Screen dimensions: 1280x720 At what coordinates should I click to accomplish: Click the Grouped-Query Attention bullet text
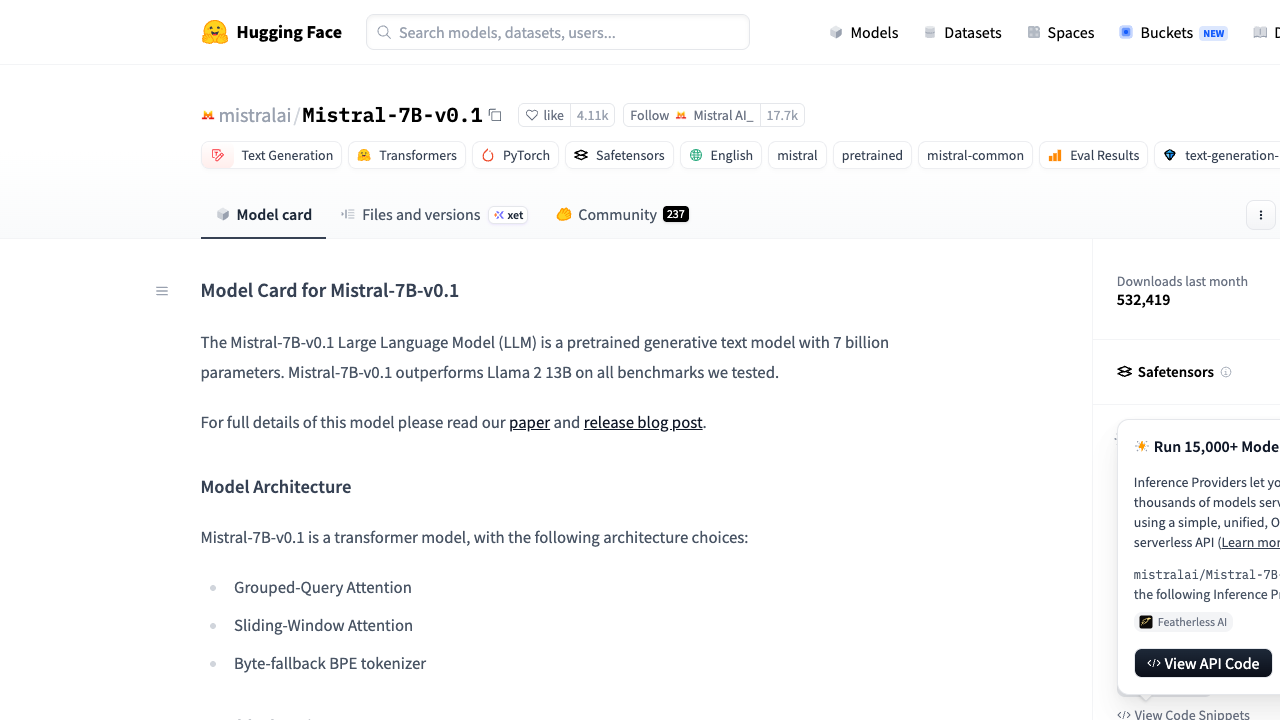tap(323, 587)
